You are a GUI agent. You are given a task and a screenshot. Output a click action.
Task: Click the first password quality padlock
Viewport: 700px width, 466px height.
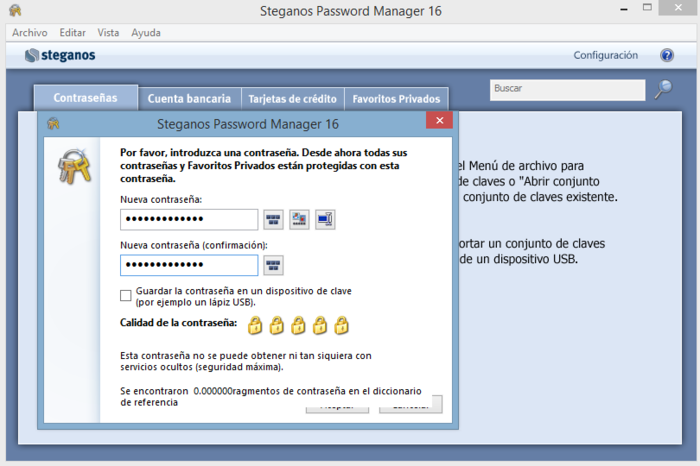point(255,325)
